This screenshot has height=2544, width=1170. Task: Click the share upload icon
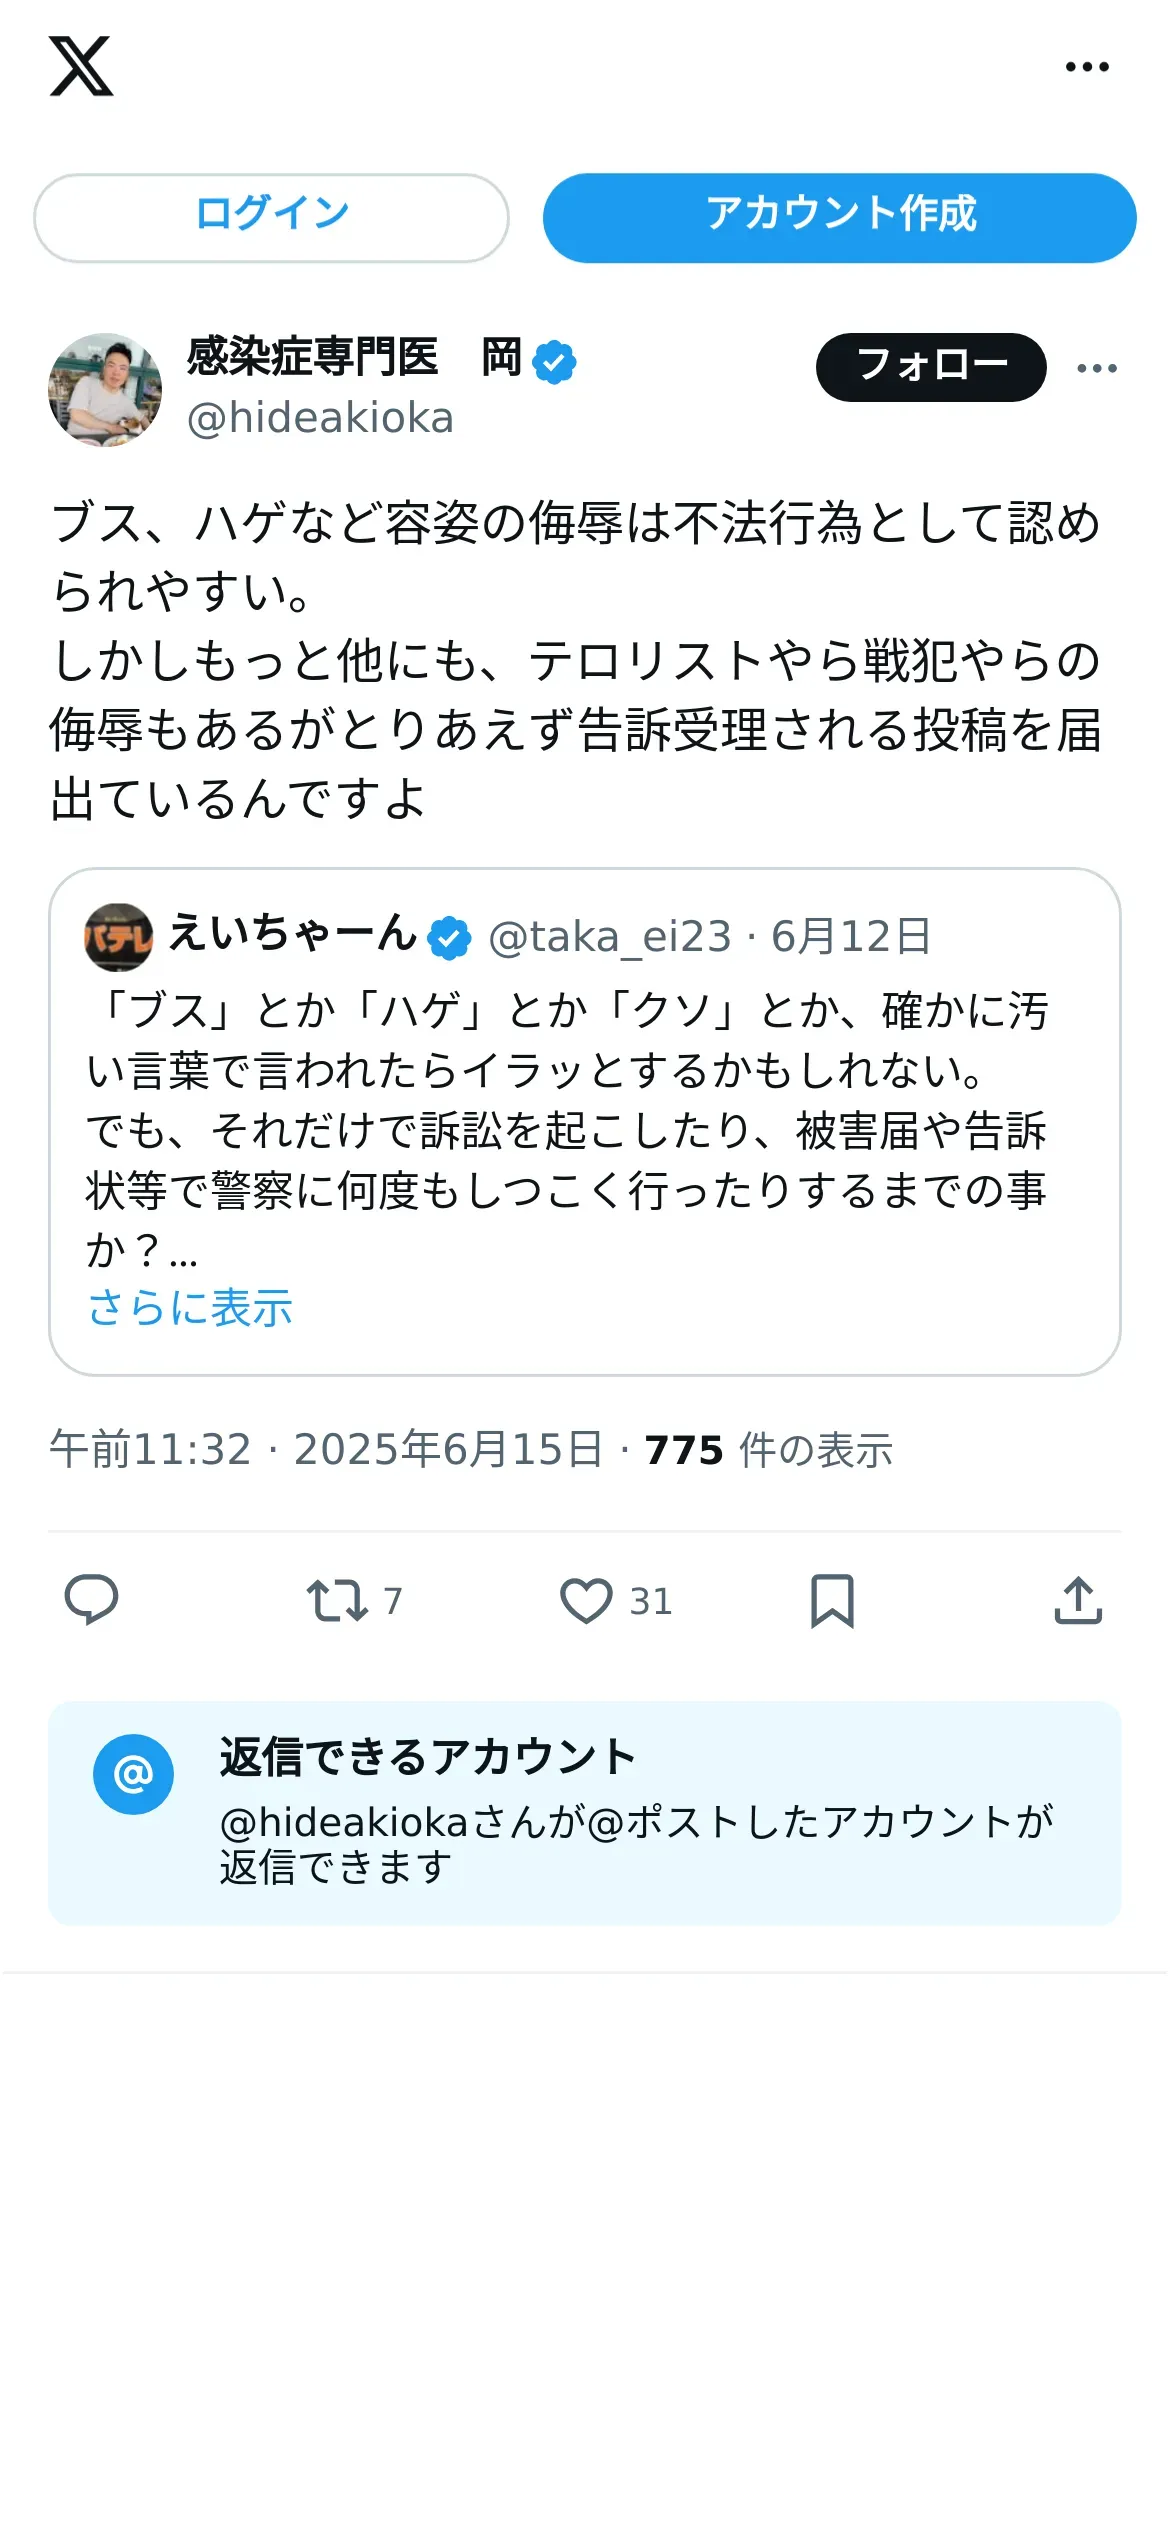click(1078, 1600)
